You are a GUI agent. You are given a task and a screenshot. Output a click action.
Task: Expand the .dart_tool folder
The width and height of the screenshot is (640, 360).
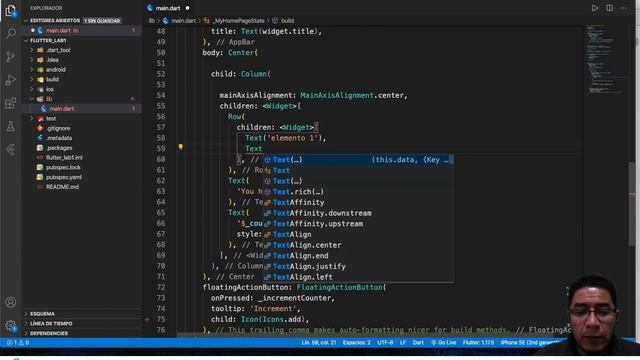click(x=58, y=50)
